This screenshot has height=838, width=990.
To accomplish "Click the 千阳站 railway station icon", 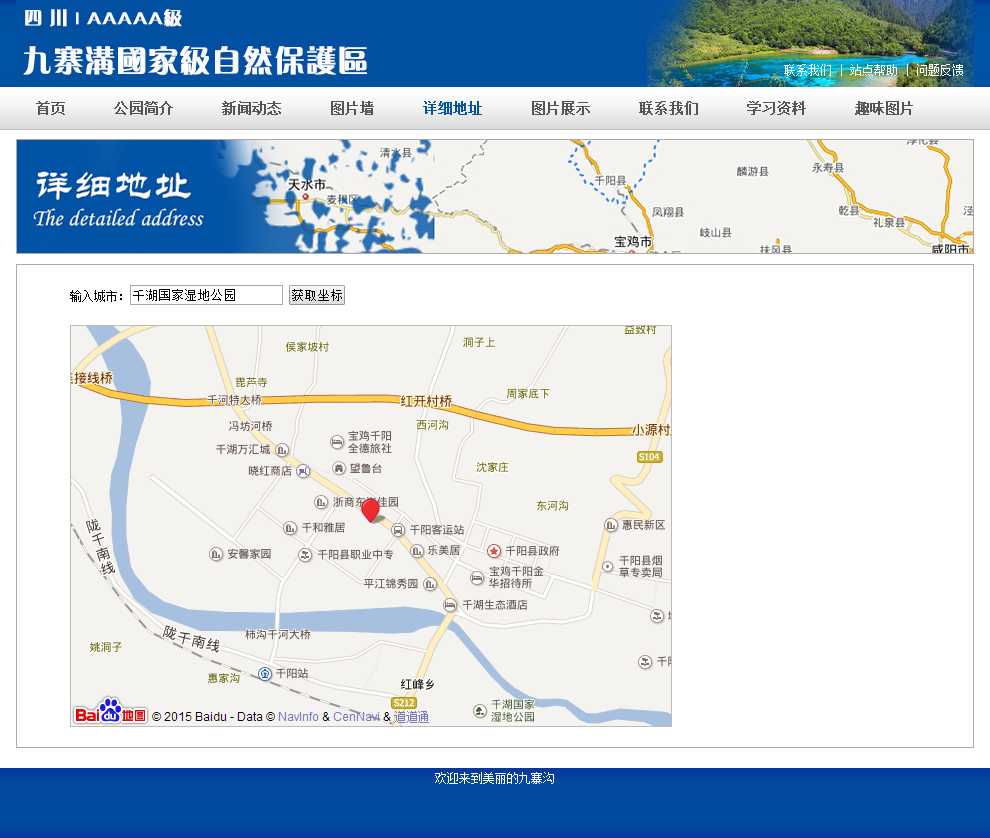I will click(265, 674).
